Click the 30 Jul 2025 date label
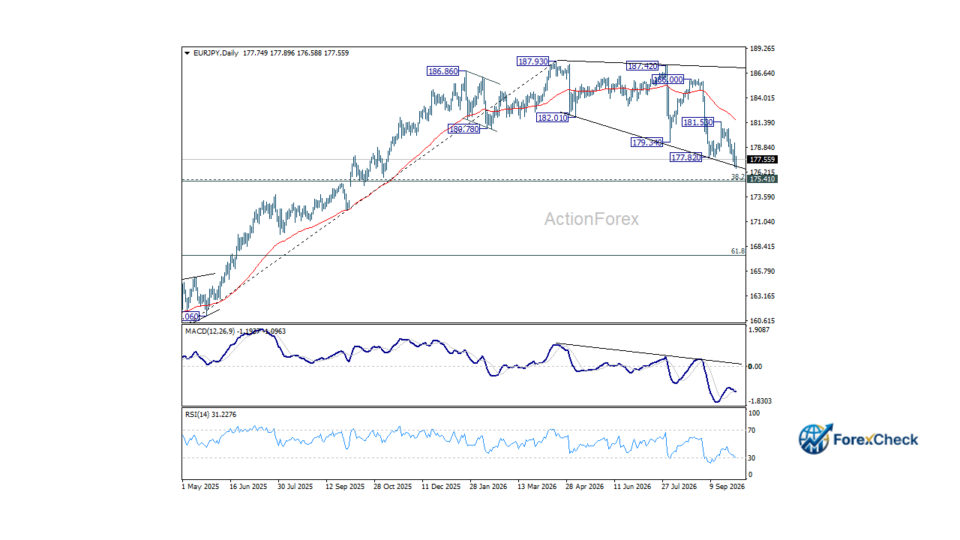960x540 pixels. click(295, 487)
